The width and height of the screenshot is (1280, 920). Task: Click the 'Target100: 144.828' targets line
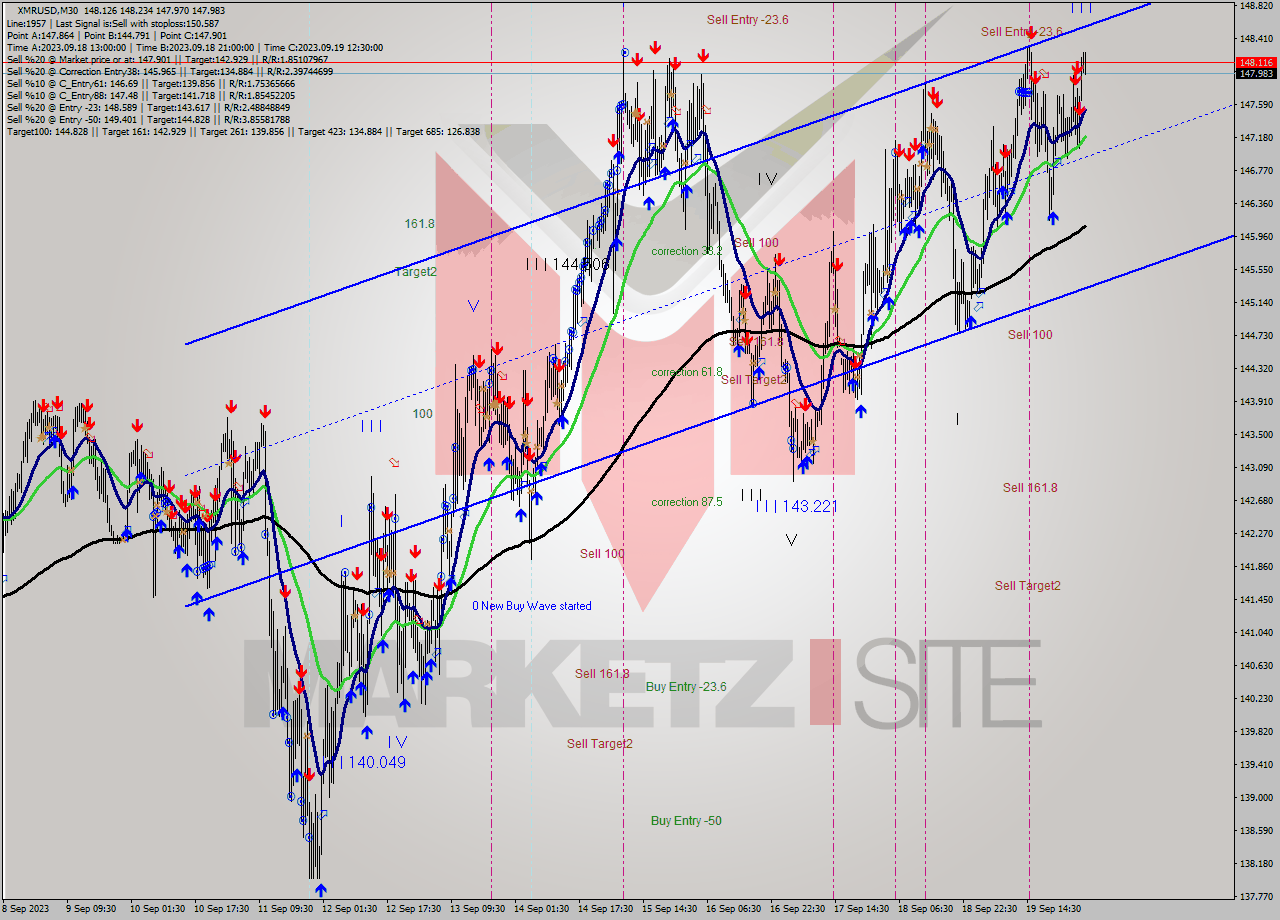[x=242, y=131]
